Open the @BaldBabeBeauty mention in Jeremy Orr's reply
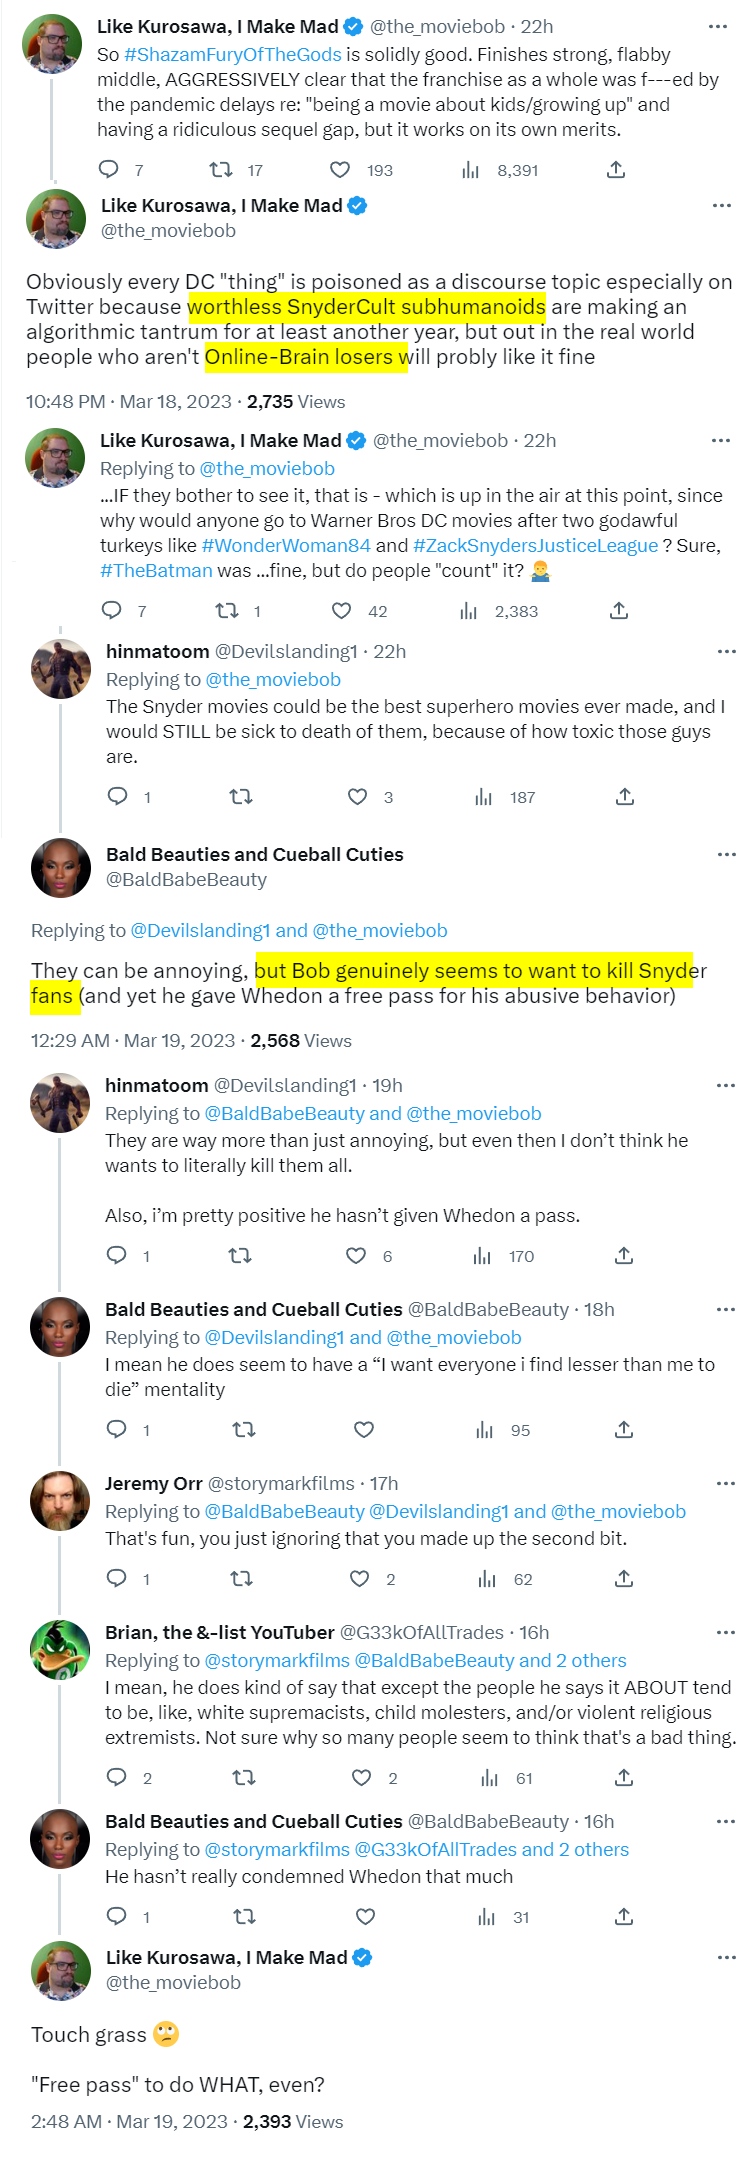742x2174 pixels. [284, 1511]
